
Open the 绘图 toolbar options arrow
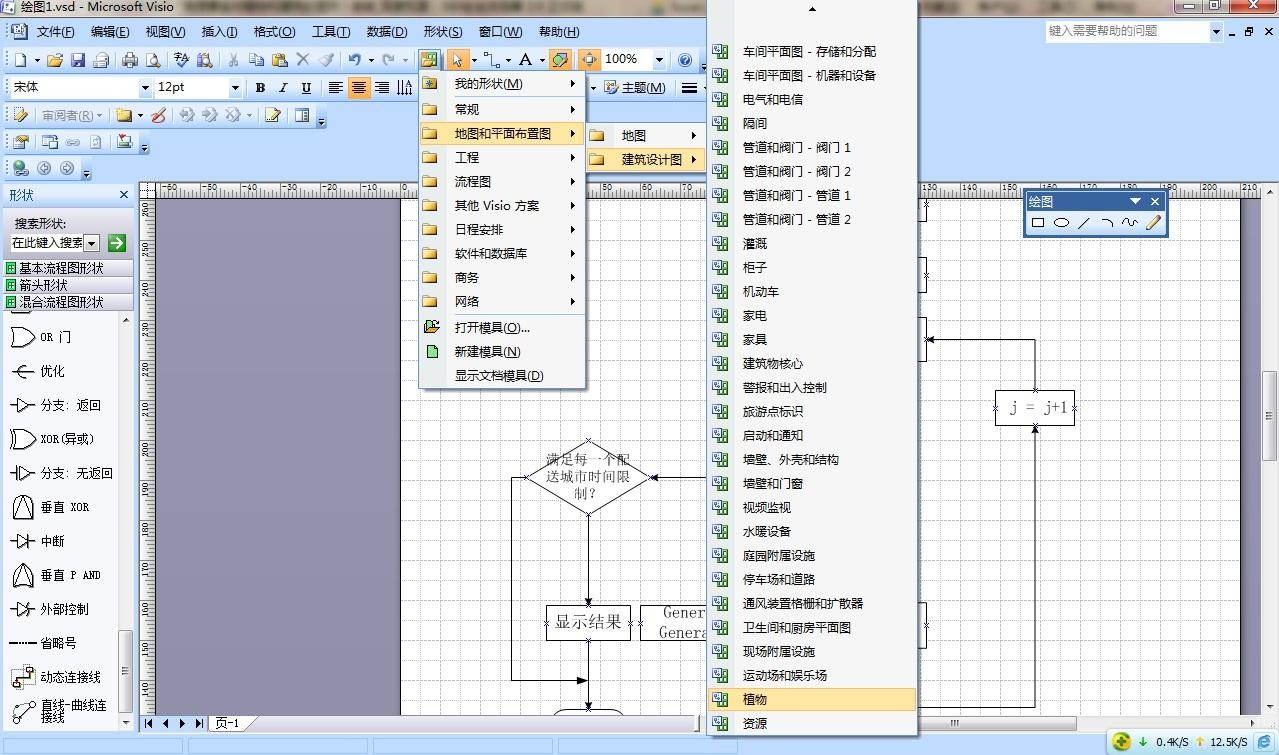point(1135,201)
